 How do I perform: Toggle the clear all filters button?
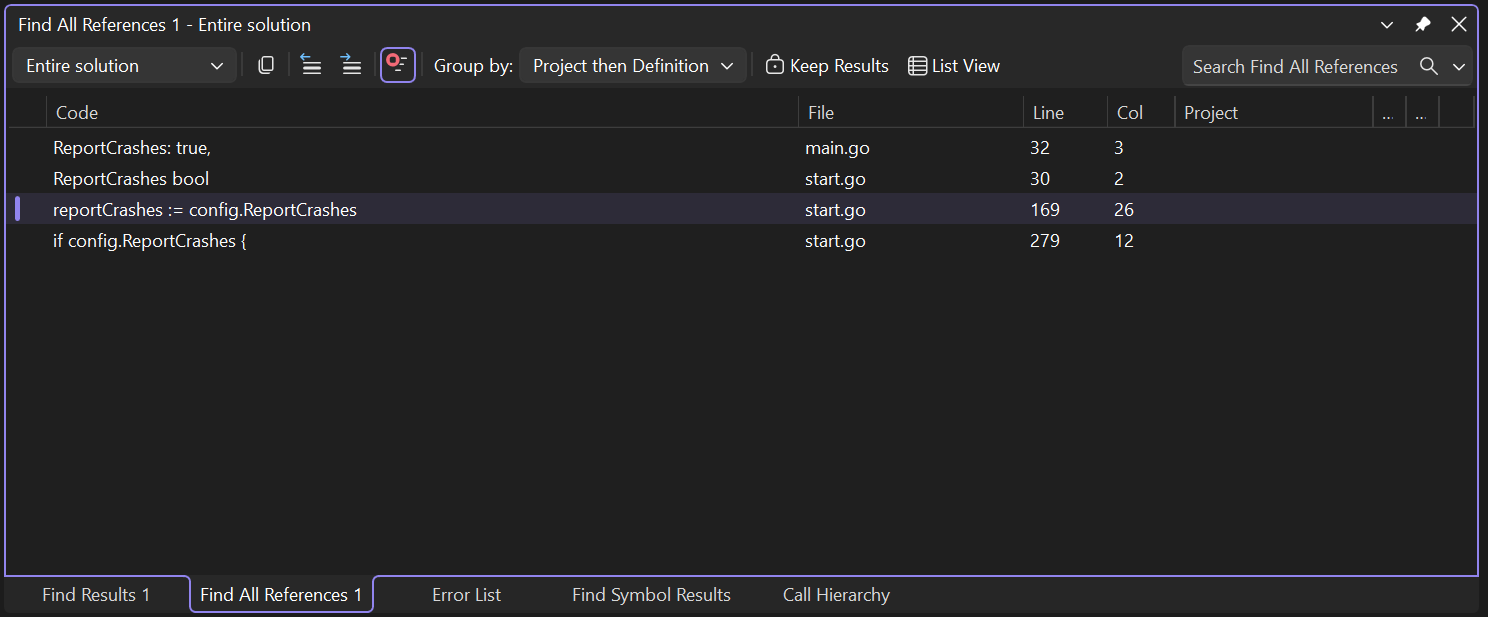click(398, 66)
